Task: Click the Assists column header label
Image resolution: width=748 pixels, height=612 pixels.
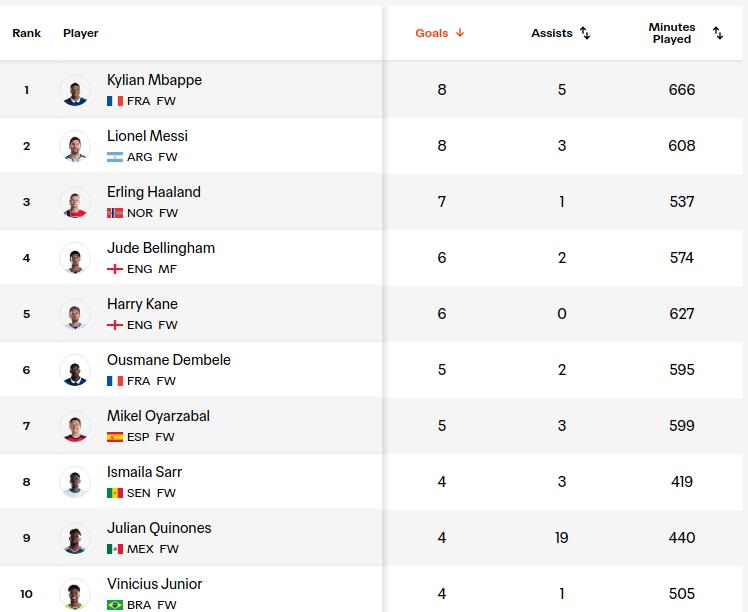Action: point(552,33)
